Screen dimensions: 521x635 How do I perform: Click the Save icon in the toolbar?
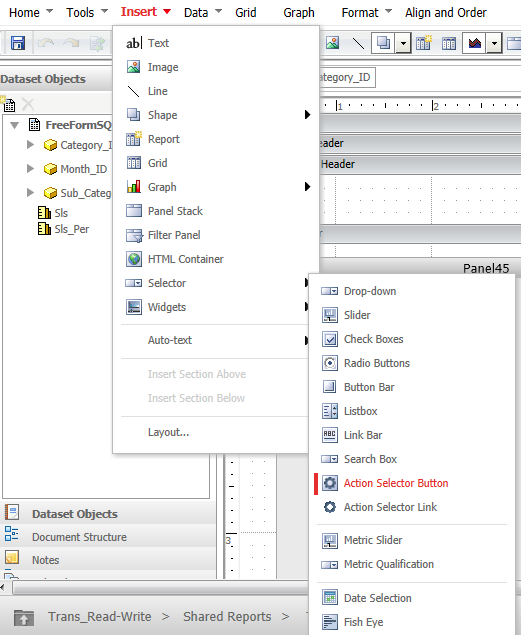pyautogui.click(x=18, y=43)
